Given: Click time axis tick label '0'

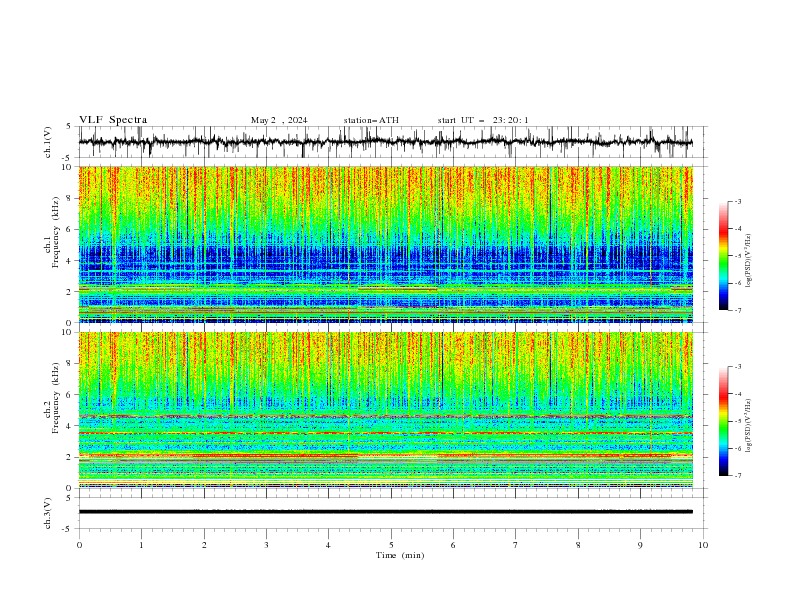Looking at the screenshot, I should click(79, 545).
